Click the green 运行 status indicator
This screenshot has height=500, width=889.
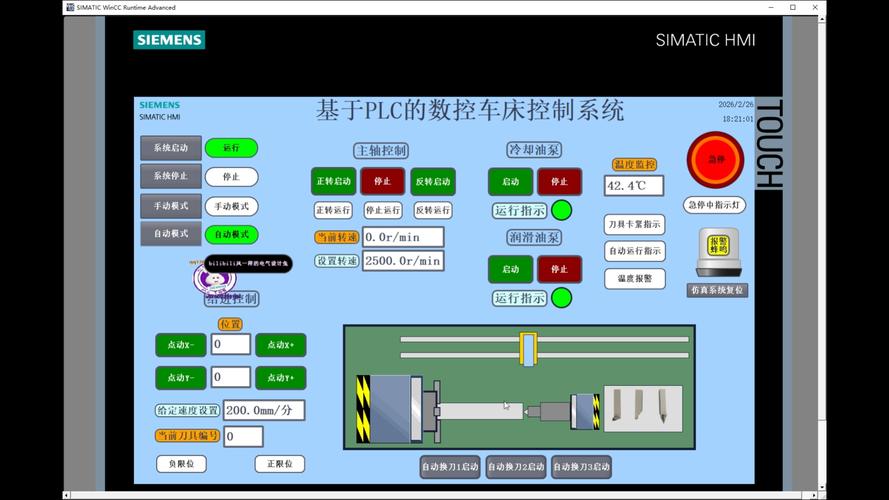click(x=231, y=148)
